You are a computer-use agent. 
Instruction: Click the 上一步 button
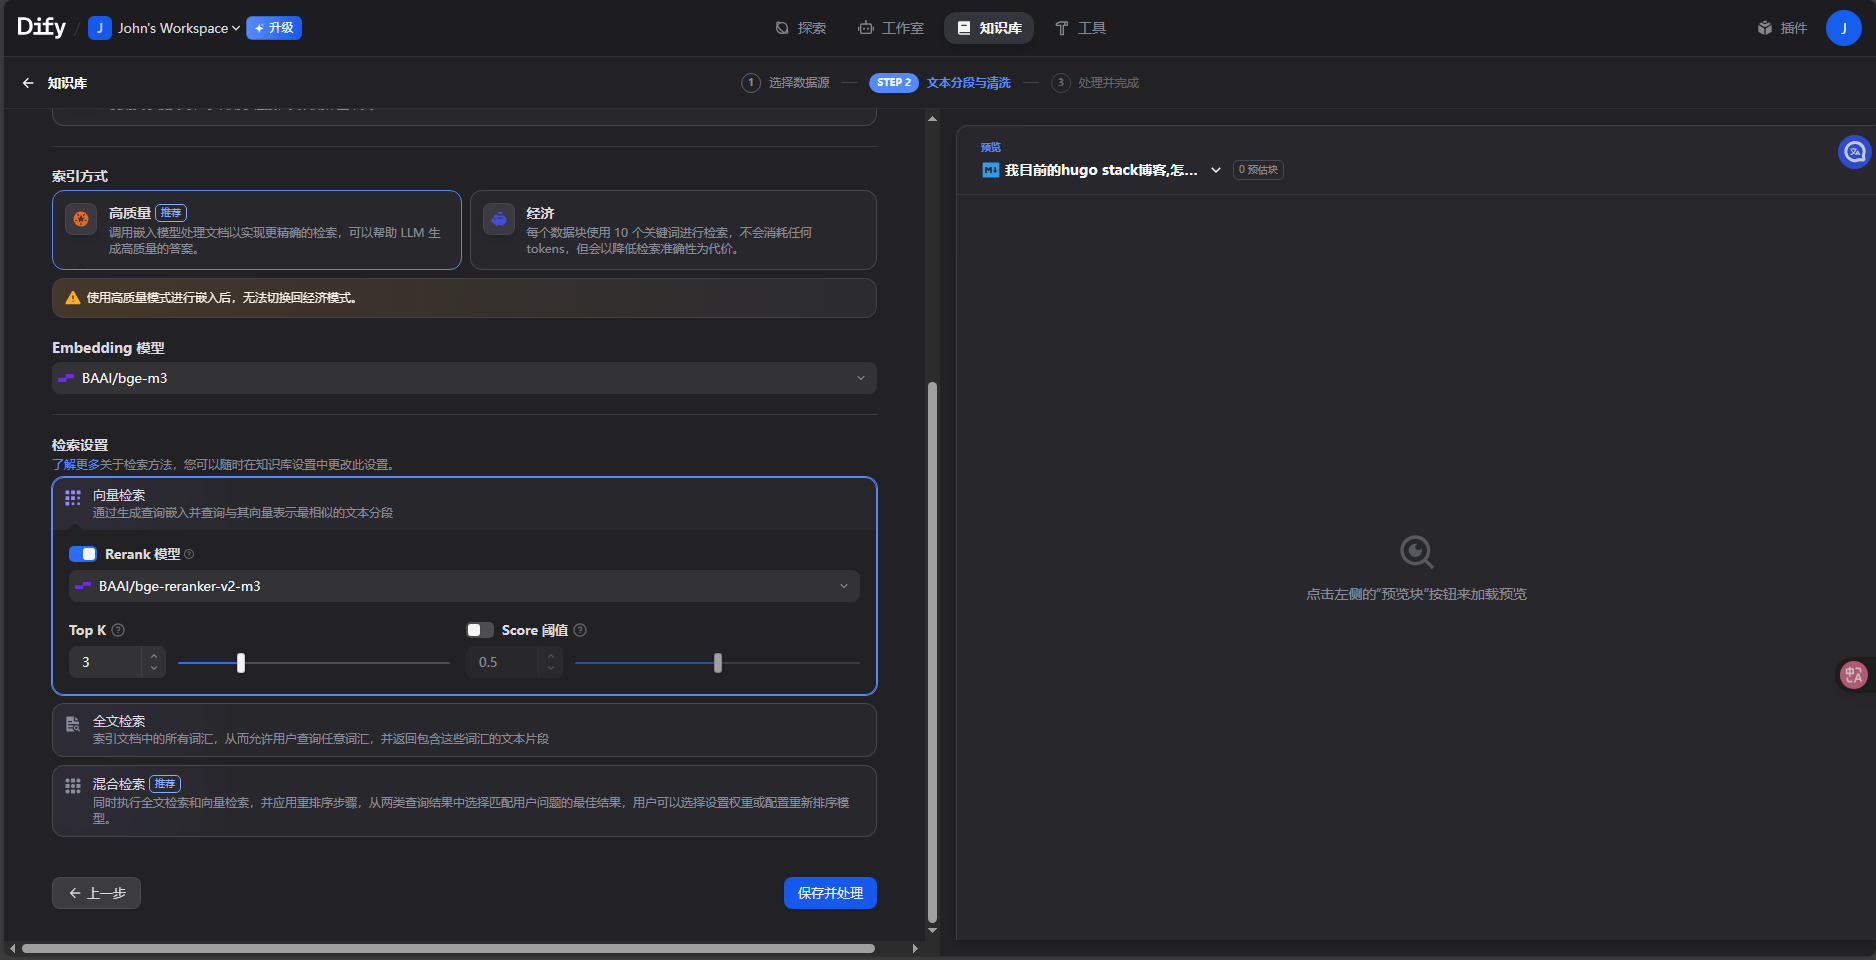96,893
